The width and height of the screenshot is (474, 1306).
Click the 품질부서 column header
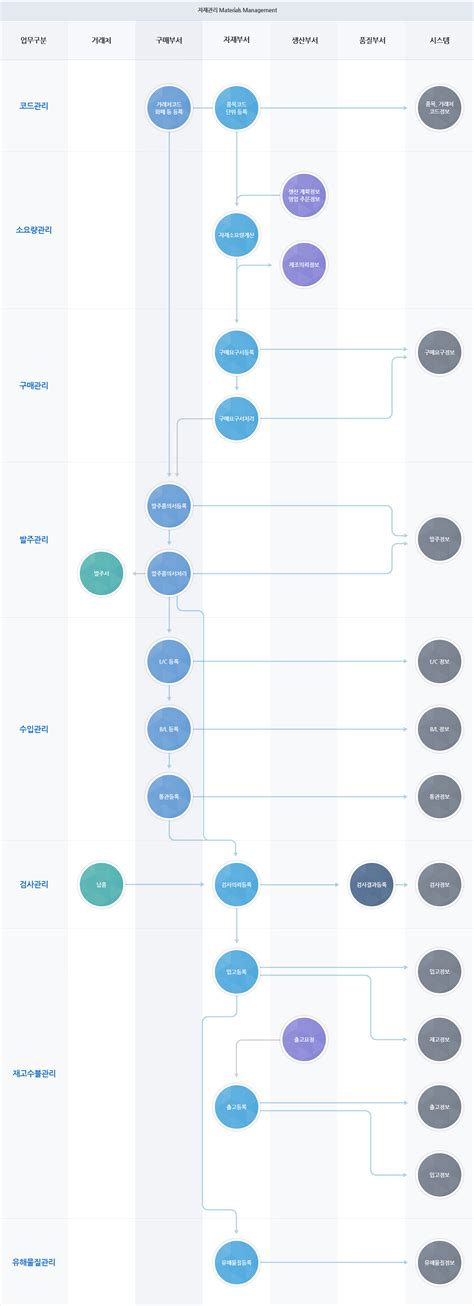373,41
